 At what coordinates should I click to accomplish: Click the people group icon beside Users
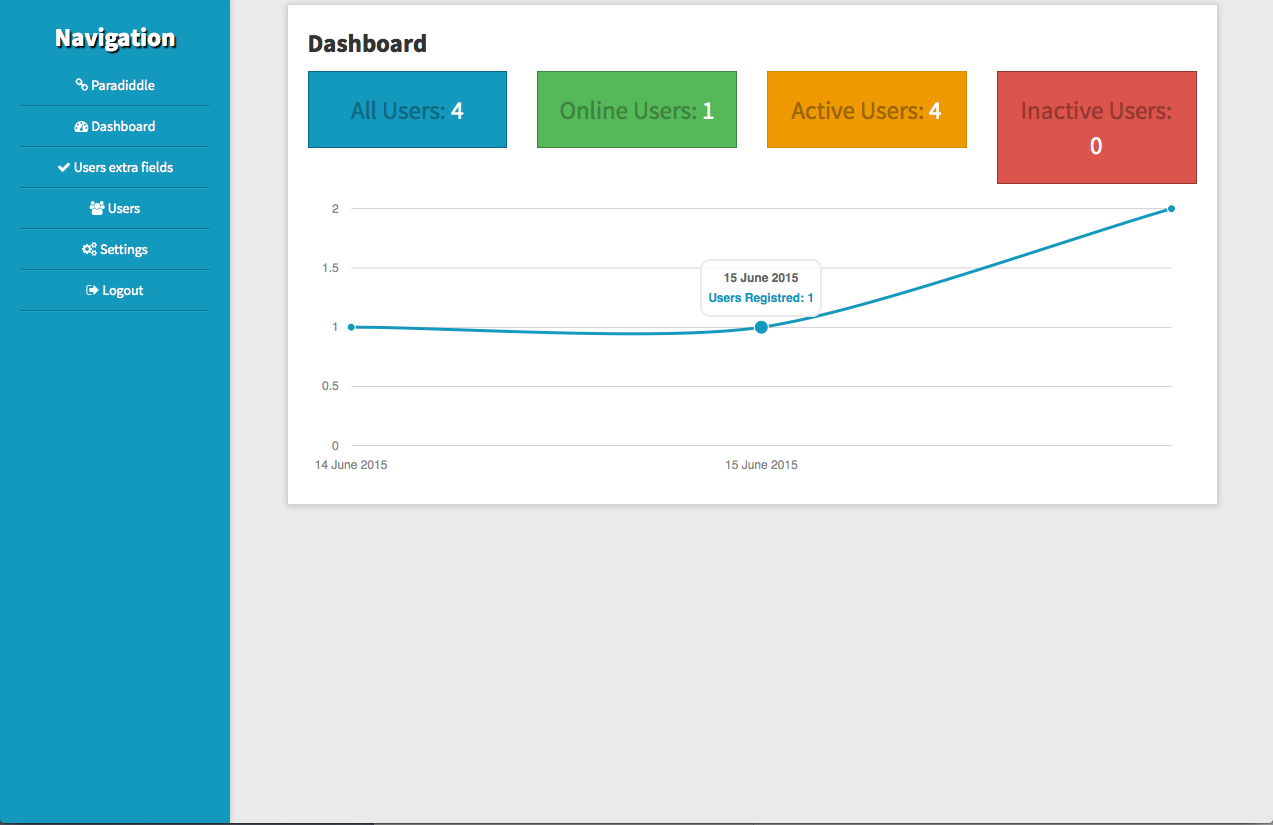click(x=97, y=209)
